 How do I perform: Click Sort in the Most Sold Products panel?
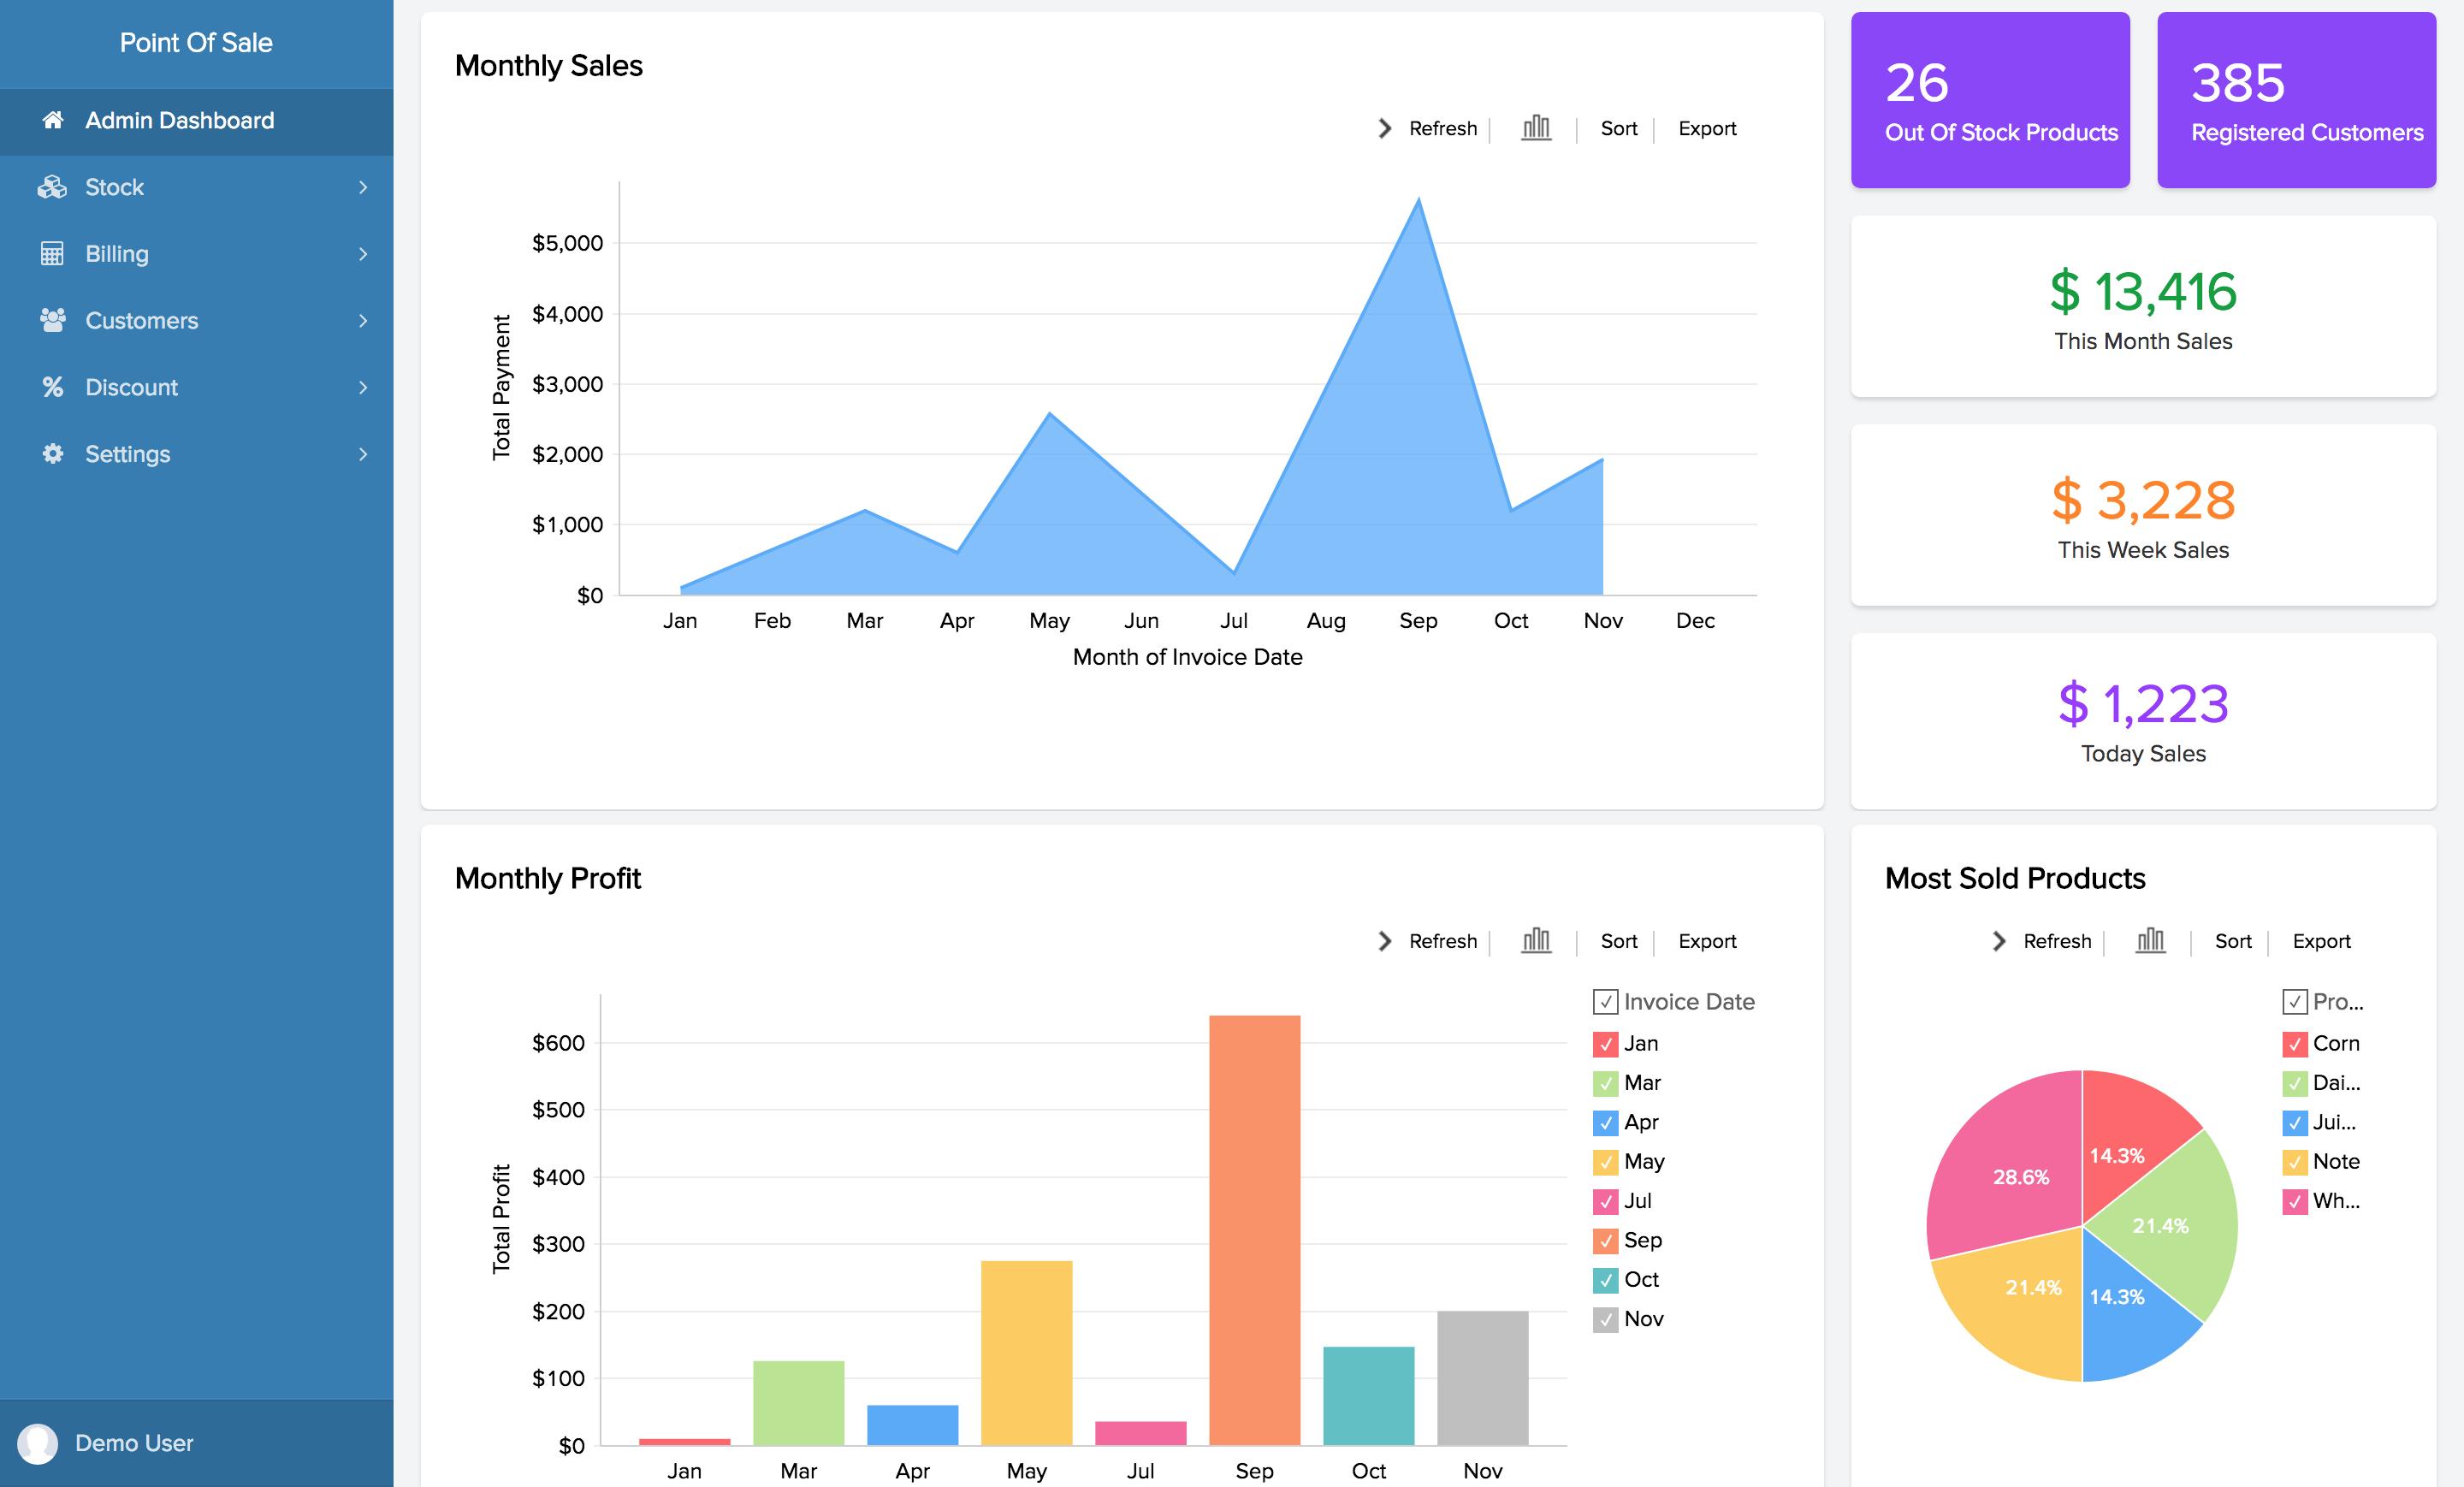point(2232,941)
